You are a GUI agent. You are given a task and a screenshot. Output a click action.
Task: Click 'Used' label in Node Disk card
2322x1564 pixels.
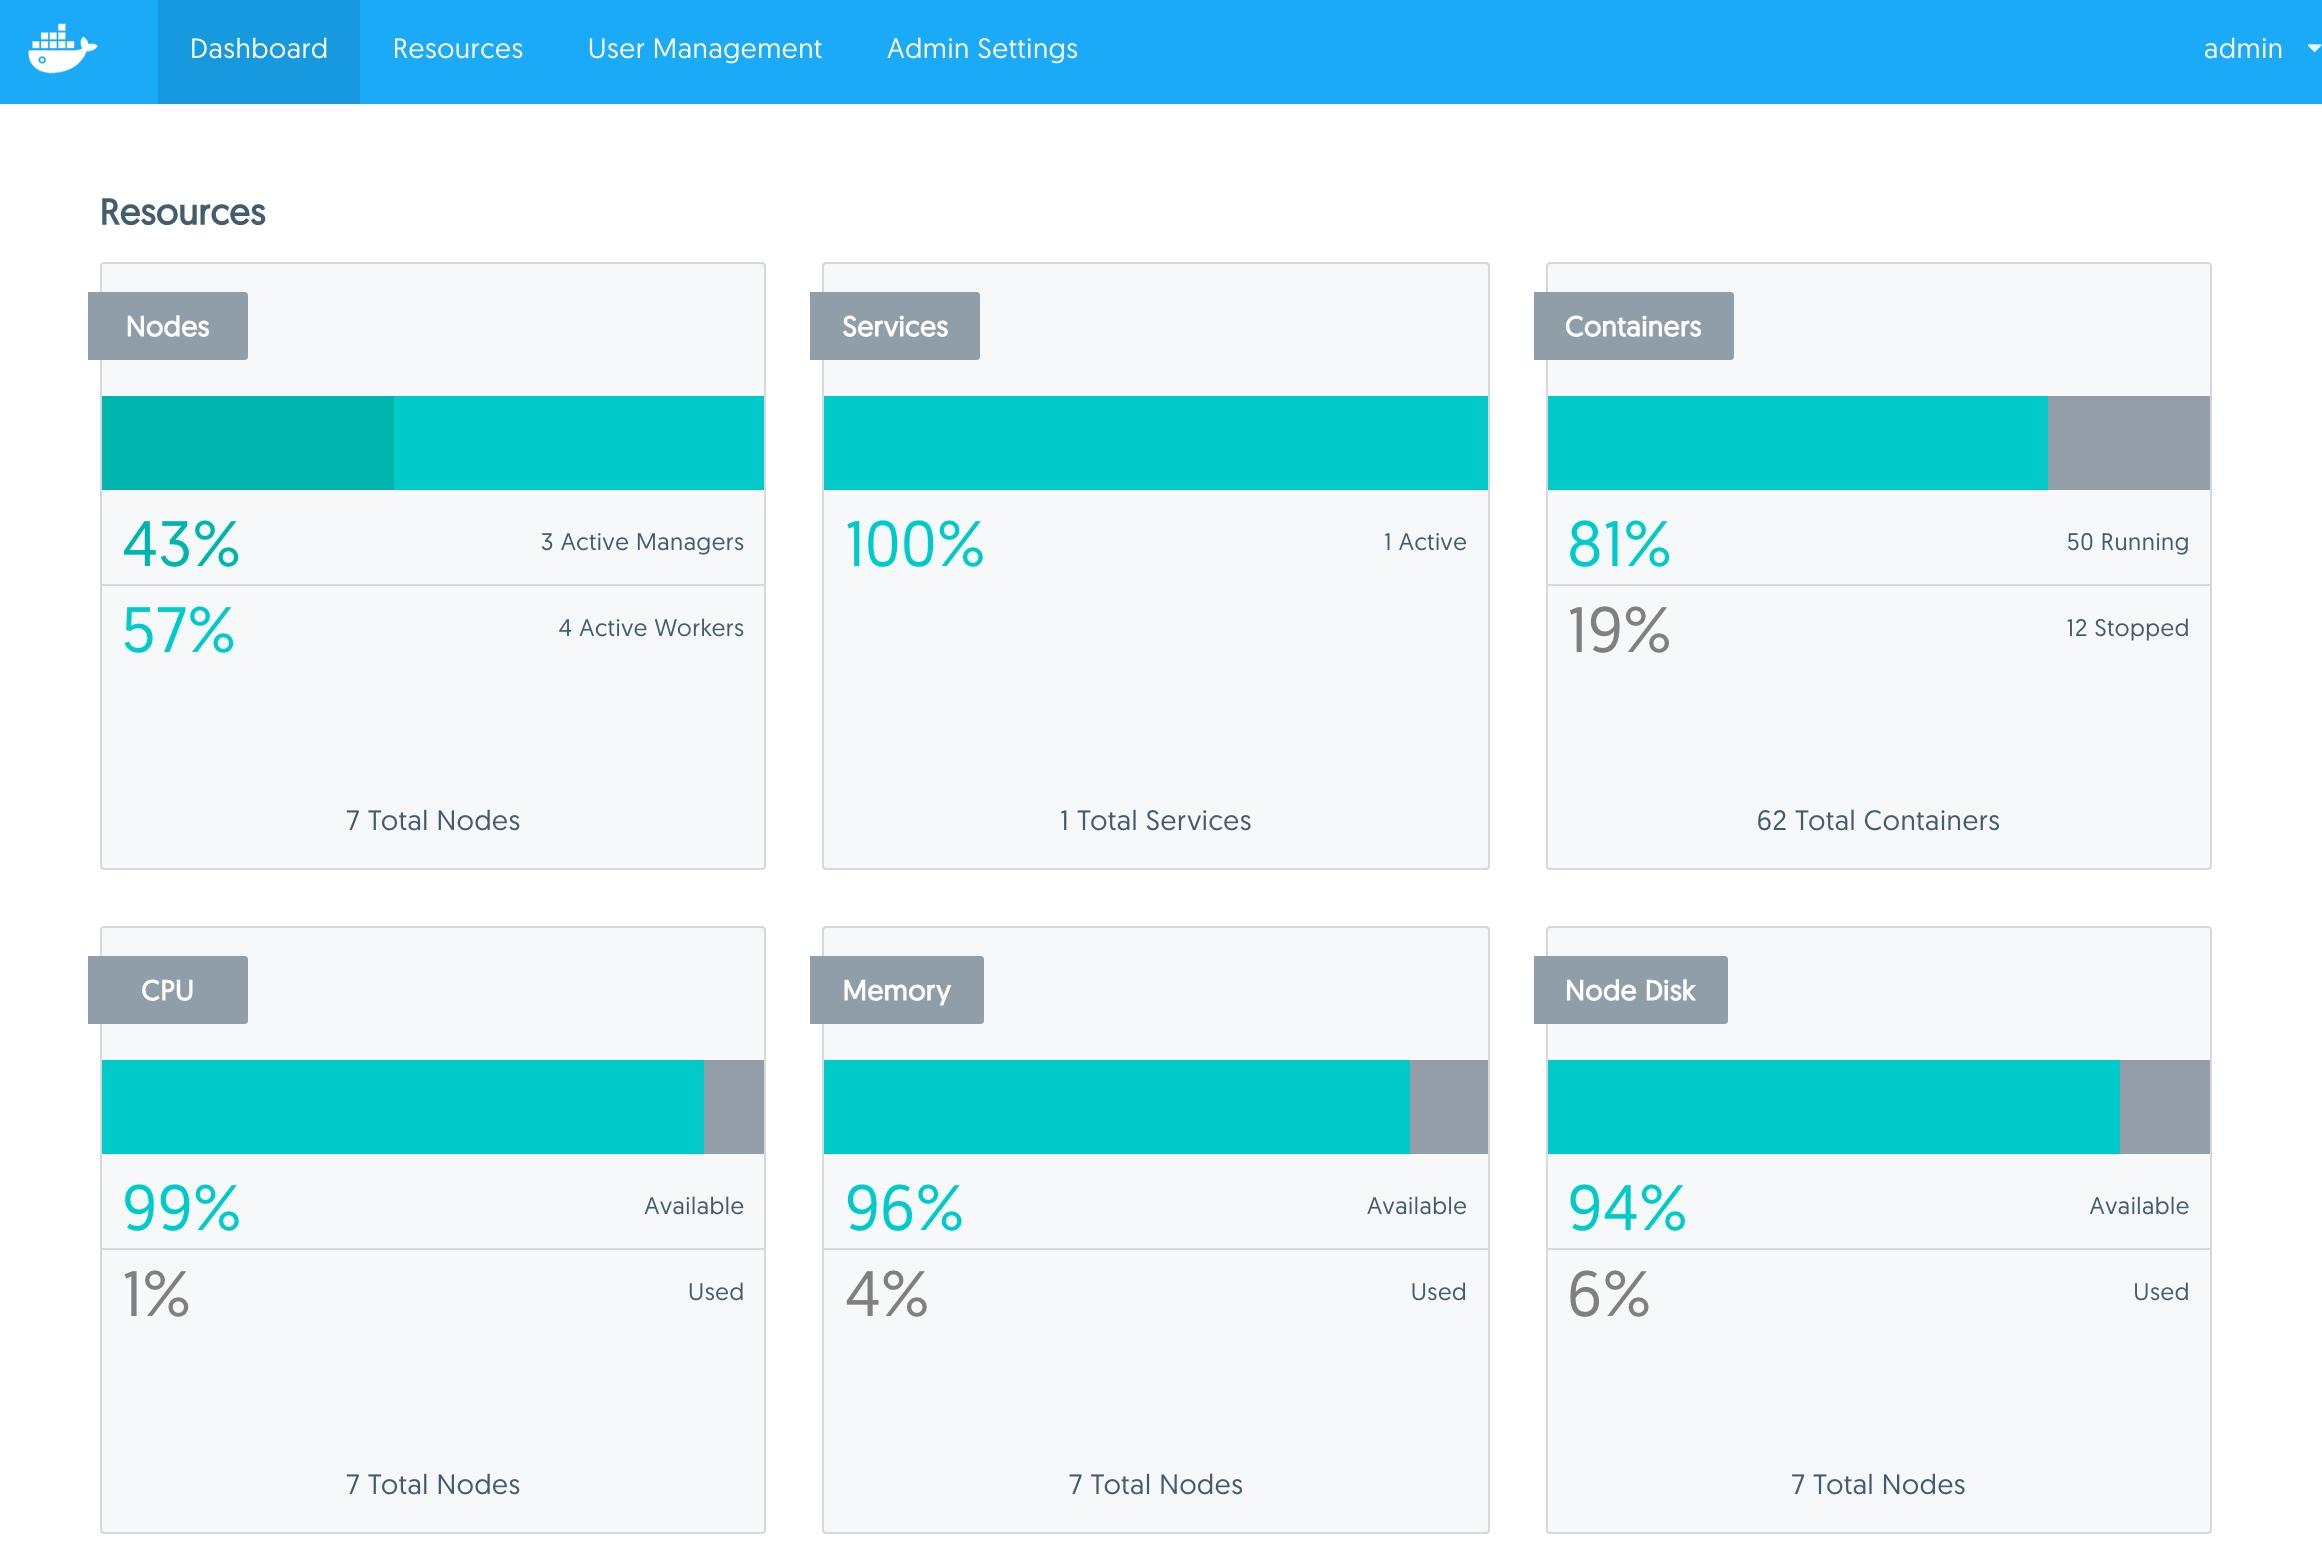(x=2161, y=1292)
